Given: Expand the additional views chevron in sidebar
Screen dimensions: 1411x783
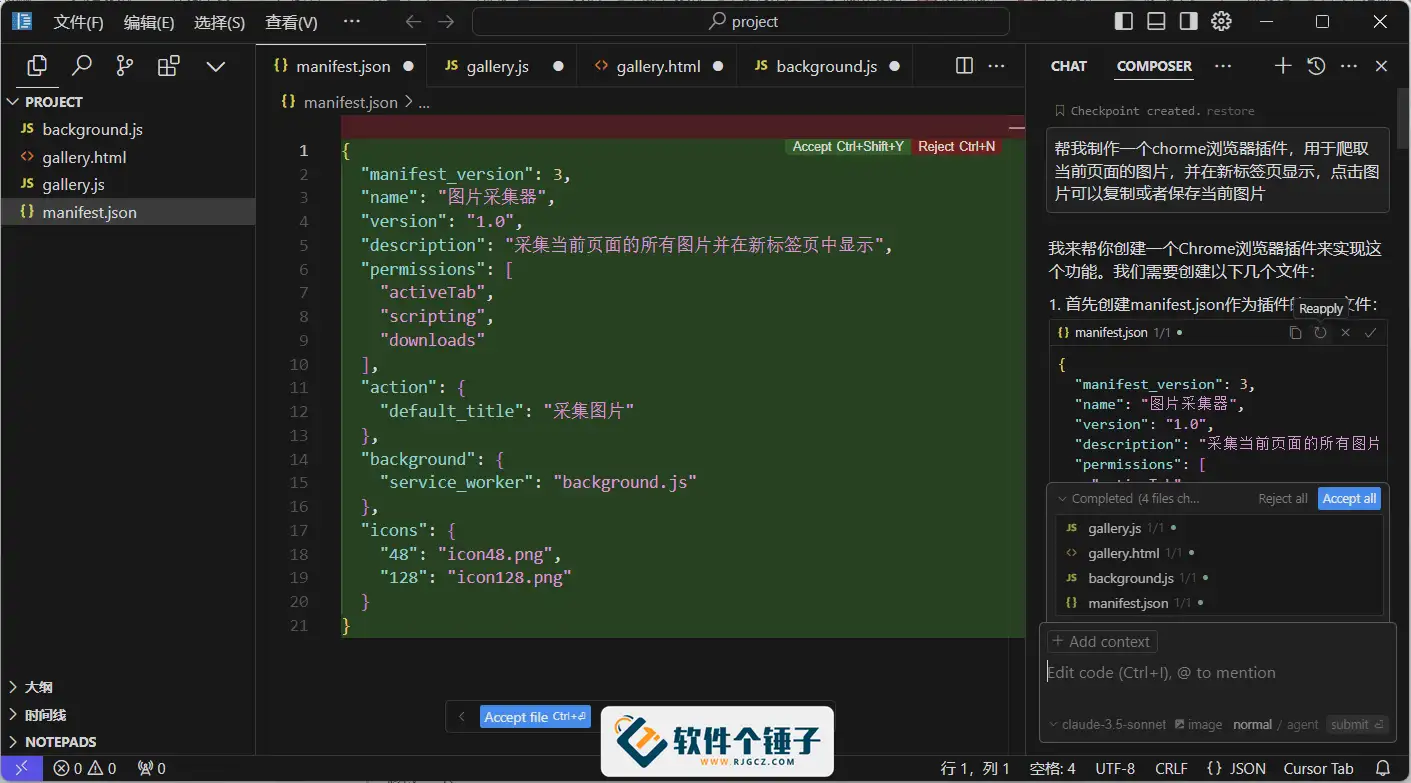Looking at the screenshot, I should point(215,66).
